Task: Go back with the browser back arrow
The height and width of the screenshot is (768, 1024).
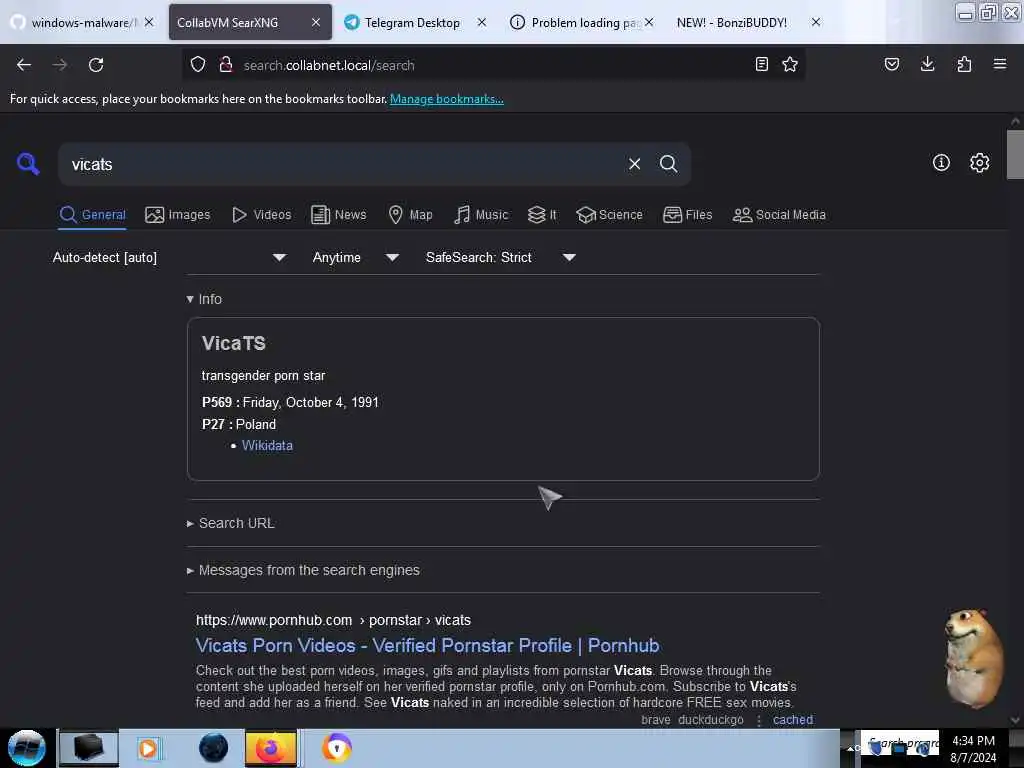Action: tap(24, 65)
